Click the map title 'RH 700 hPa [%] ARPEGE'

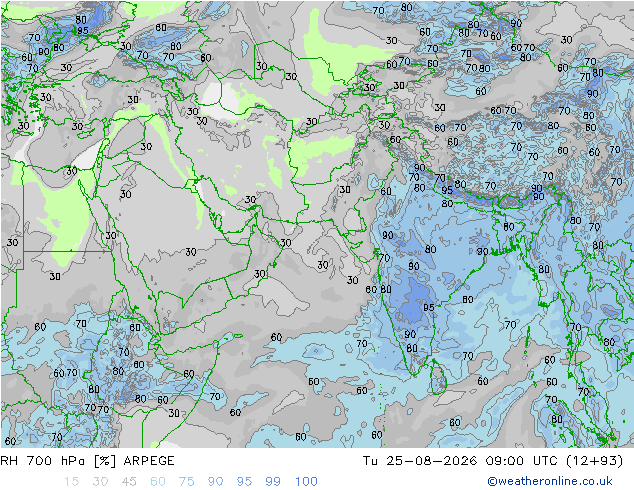(87, 461)
